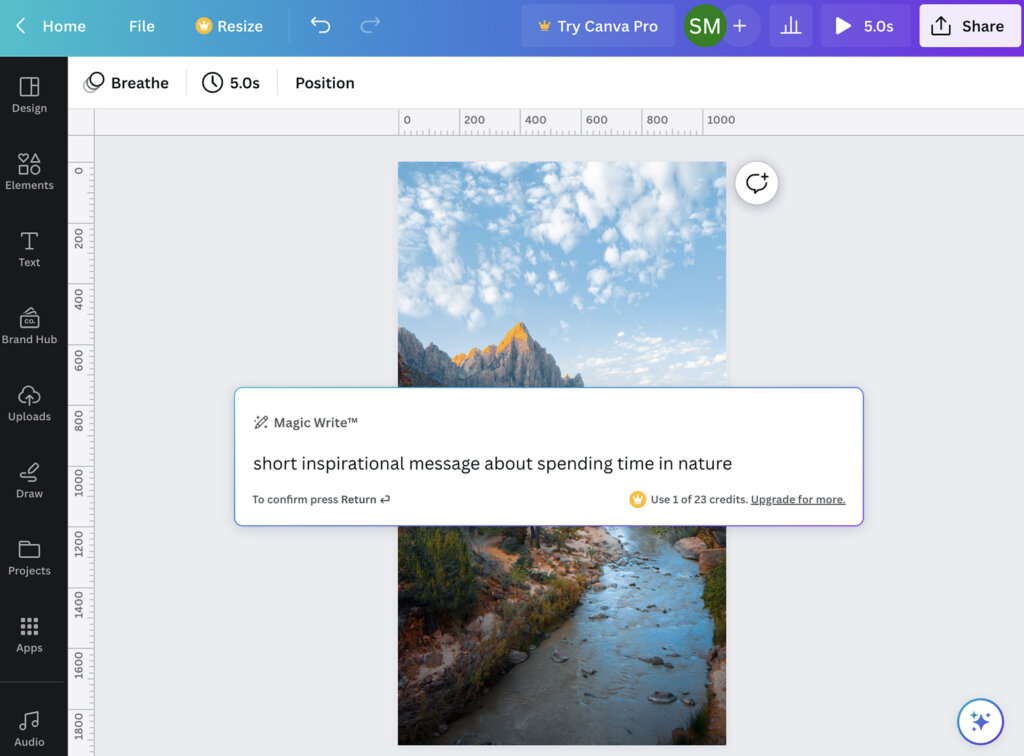Open the Projects panel
Viewport: 1024px width, 756px height.
pyautogui.click(x=29, y=555)
